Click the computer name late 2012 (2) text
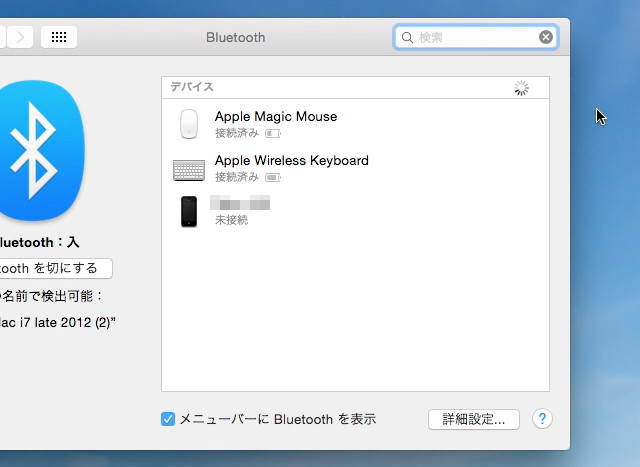The width and height of the screenshot is (640, 467). (x=57, y=322)
